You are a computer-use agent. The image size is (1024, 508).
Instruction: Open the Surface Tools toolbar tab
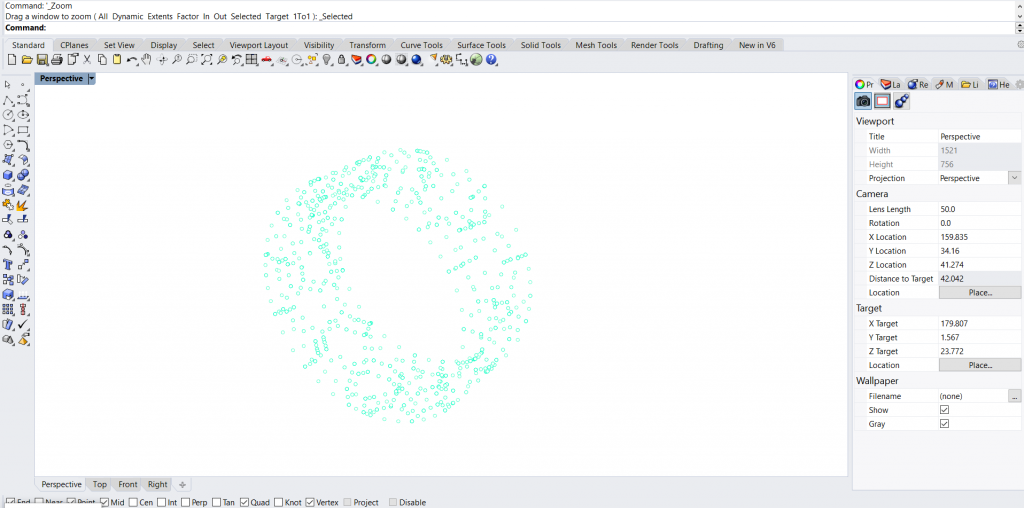481,45
